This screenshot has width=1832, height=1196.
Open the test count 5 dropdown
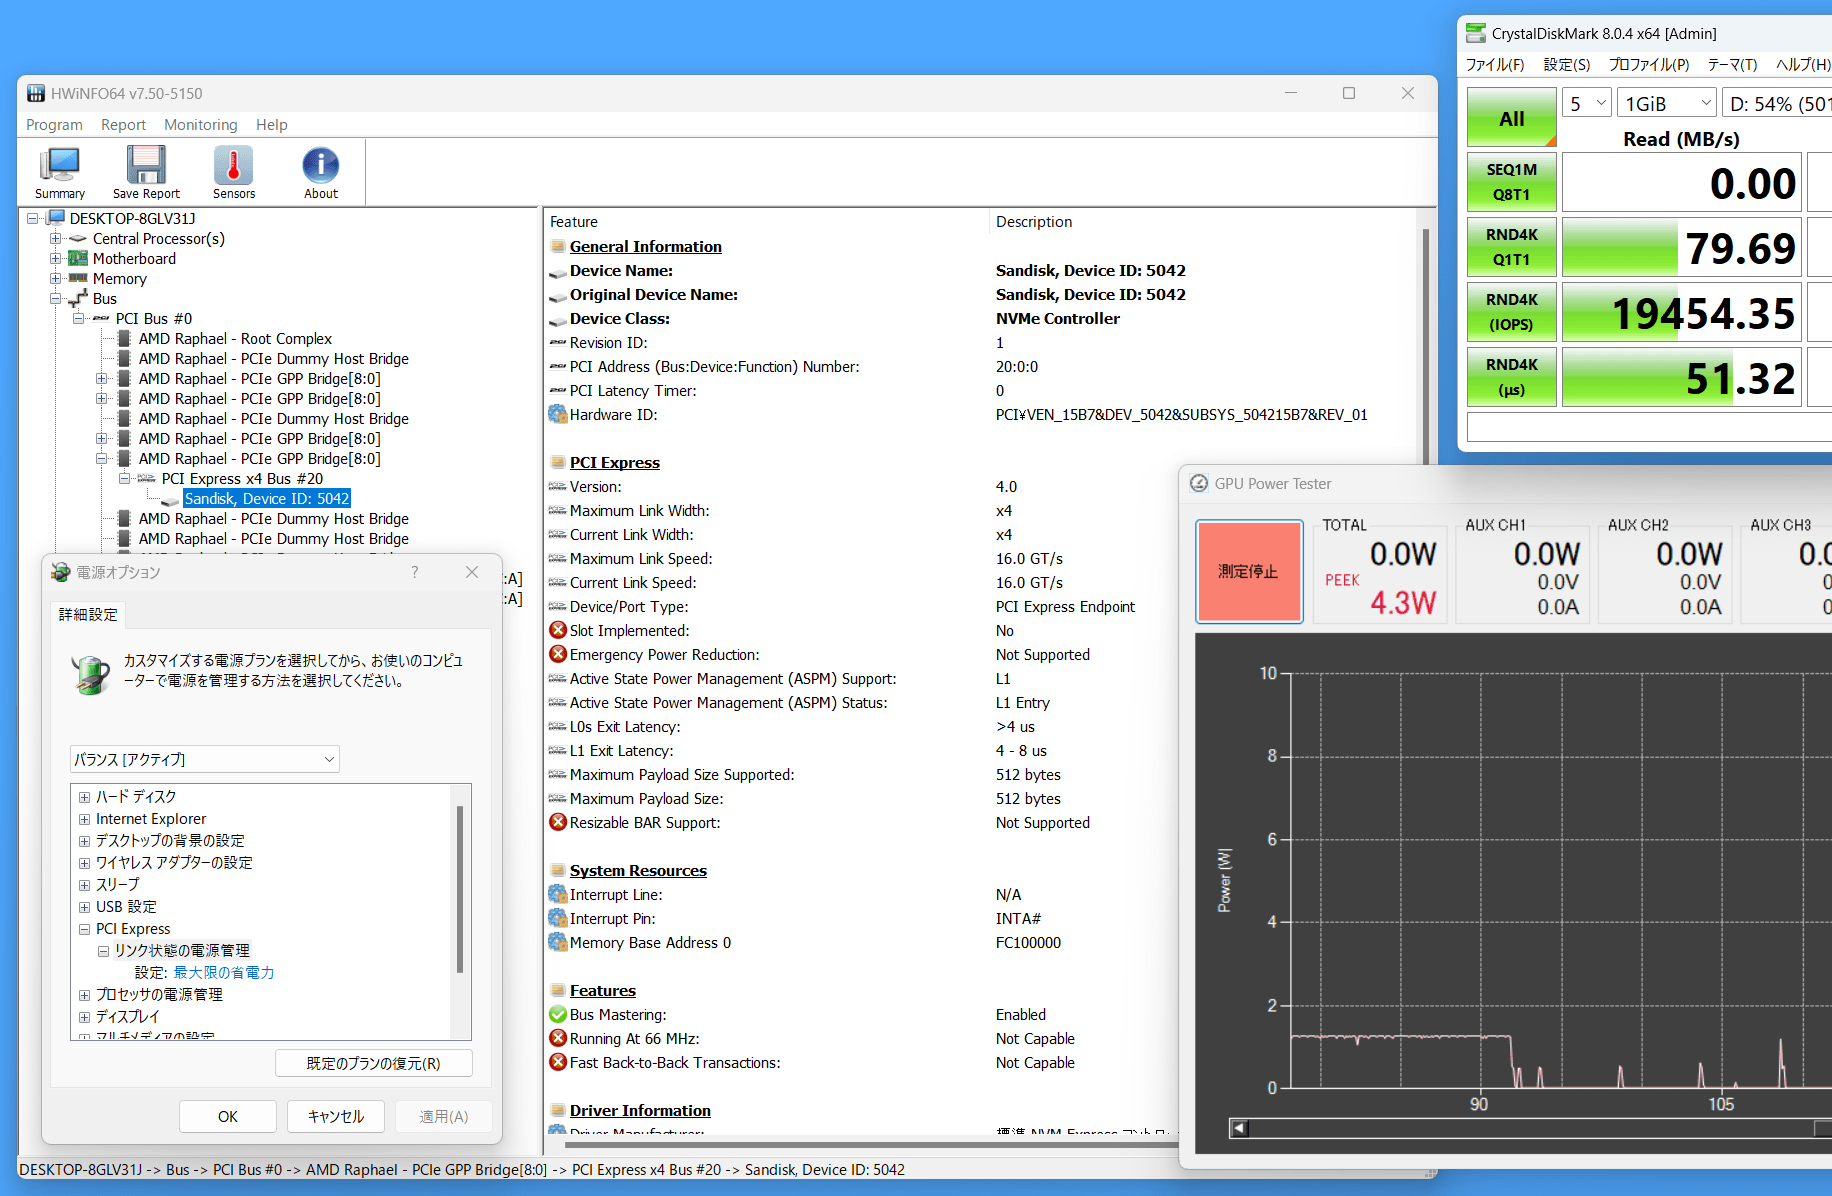1587,104
